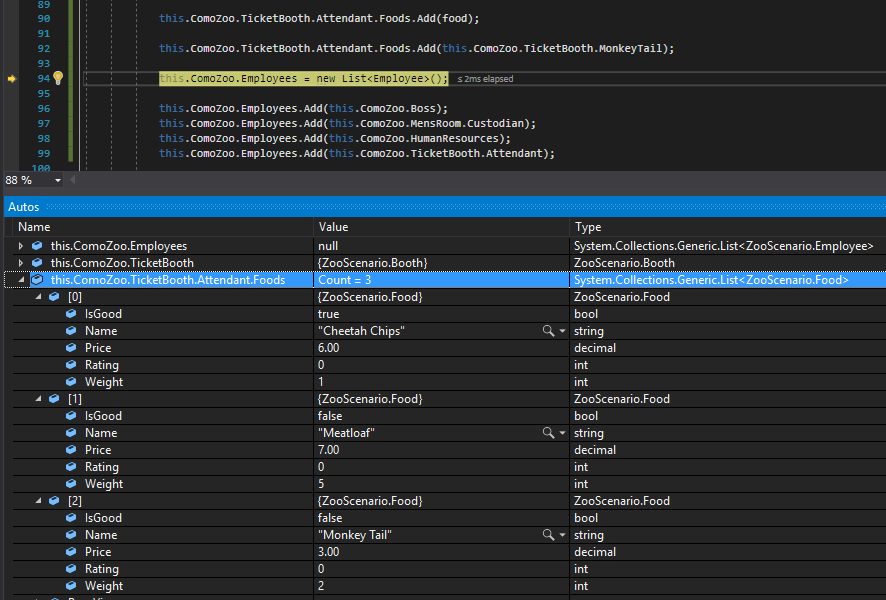Click the property icon beside first IsGood
This screenshot has height=600, width=886.
pos(71,314)
